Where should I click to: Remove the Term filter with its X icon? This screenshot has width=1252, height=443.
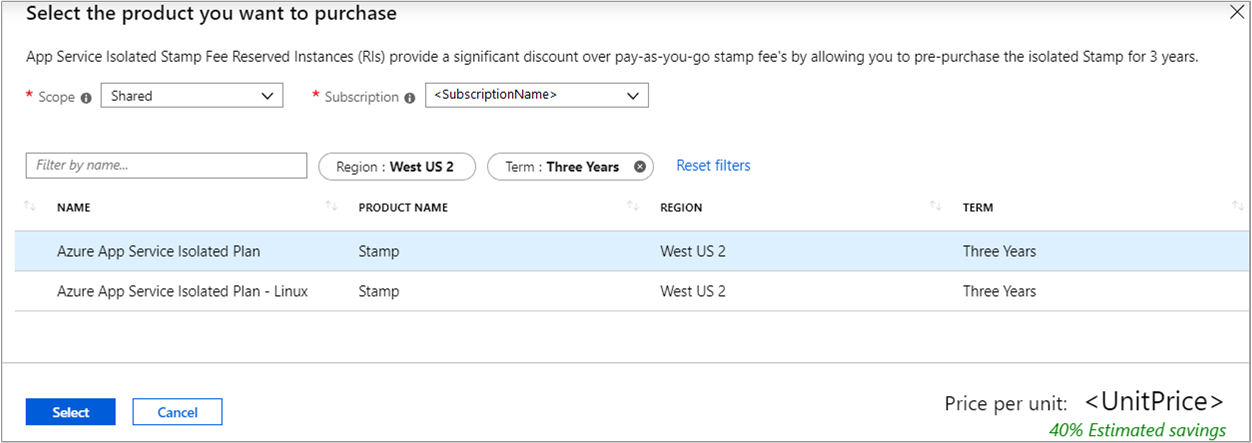click(640, 167)
